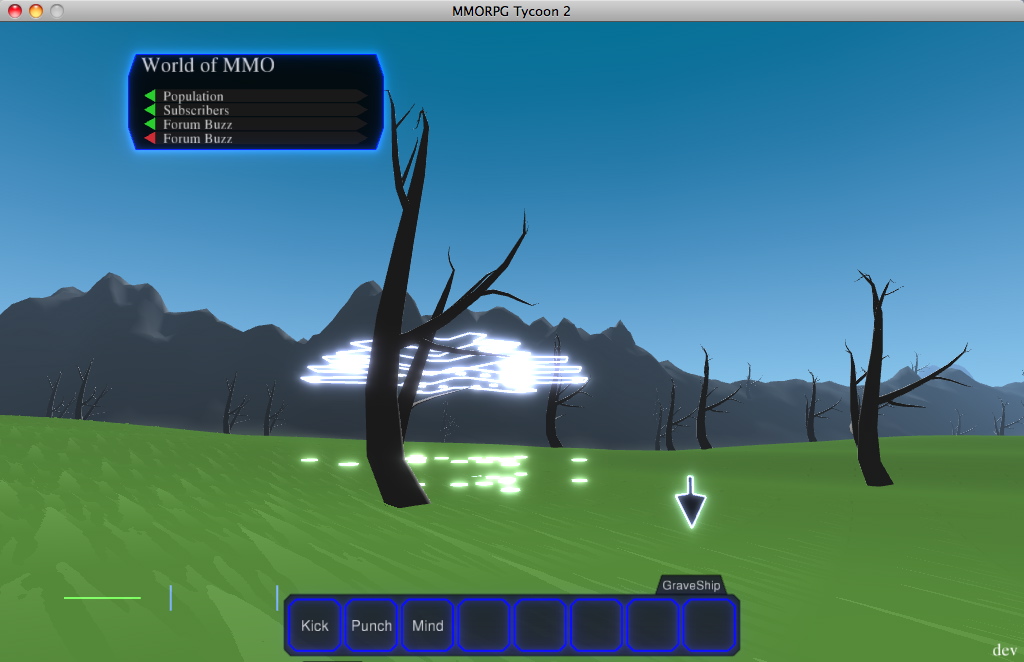This screenshot has height=662, width=1024.
Task: Click the green arrow beside Subscribers
Action: coord(150,110)
